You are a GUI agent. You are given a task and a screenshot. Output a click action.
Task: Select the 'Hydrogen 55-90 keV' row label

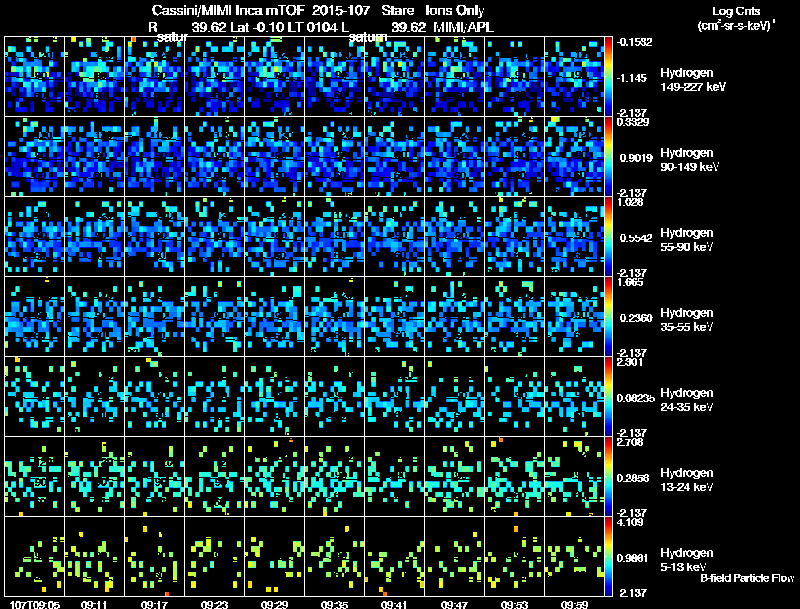687,240
